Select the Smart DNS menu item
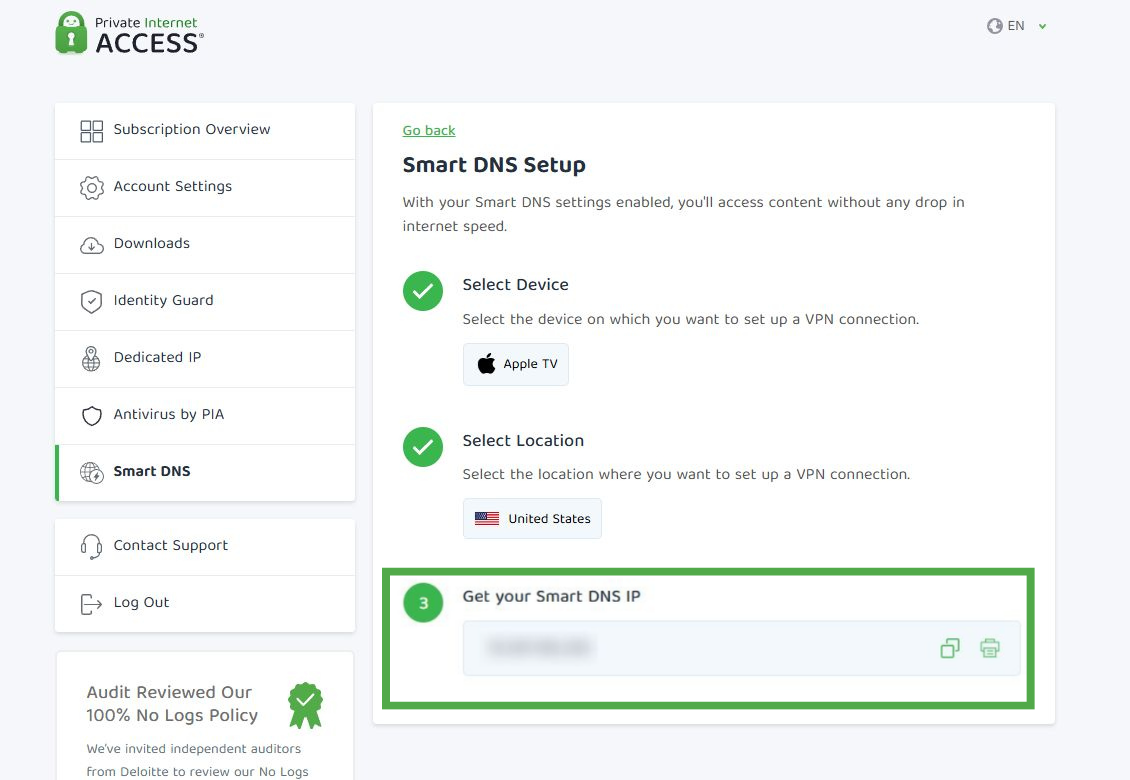This screenshot has width=1130, height=780. click(205, 472)
